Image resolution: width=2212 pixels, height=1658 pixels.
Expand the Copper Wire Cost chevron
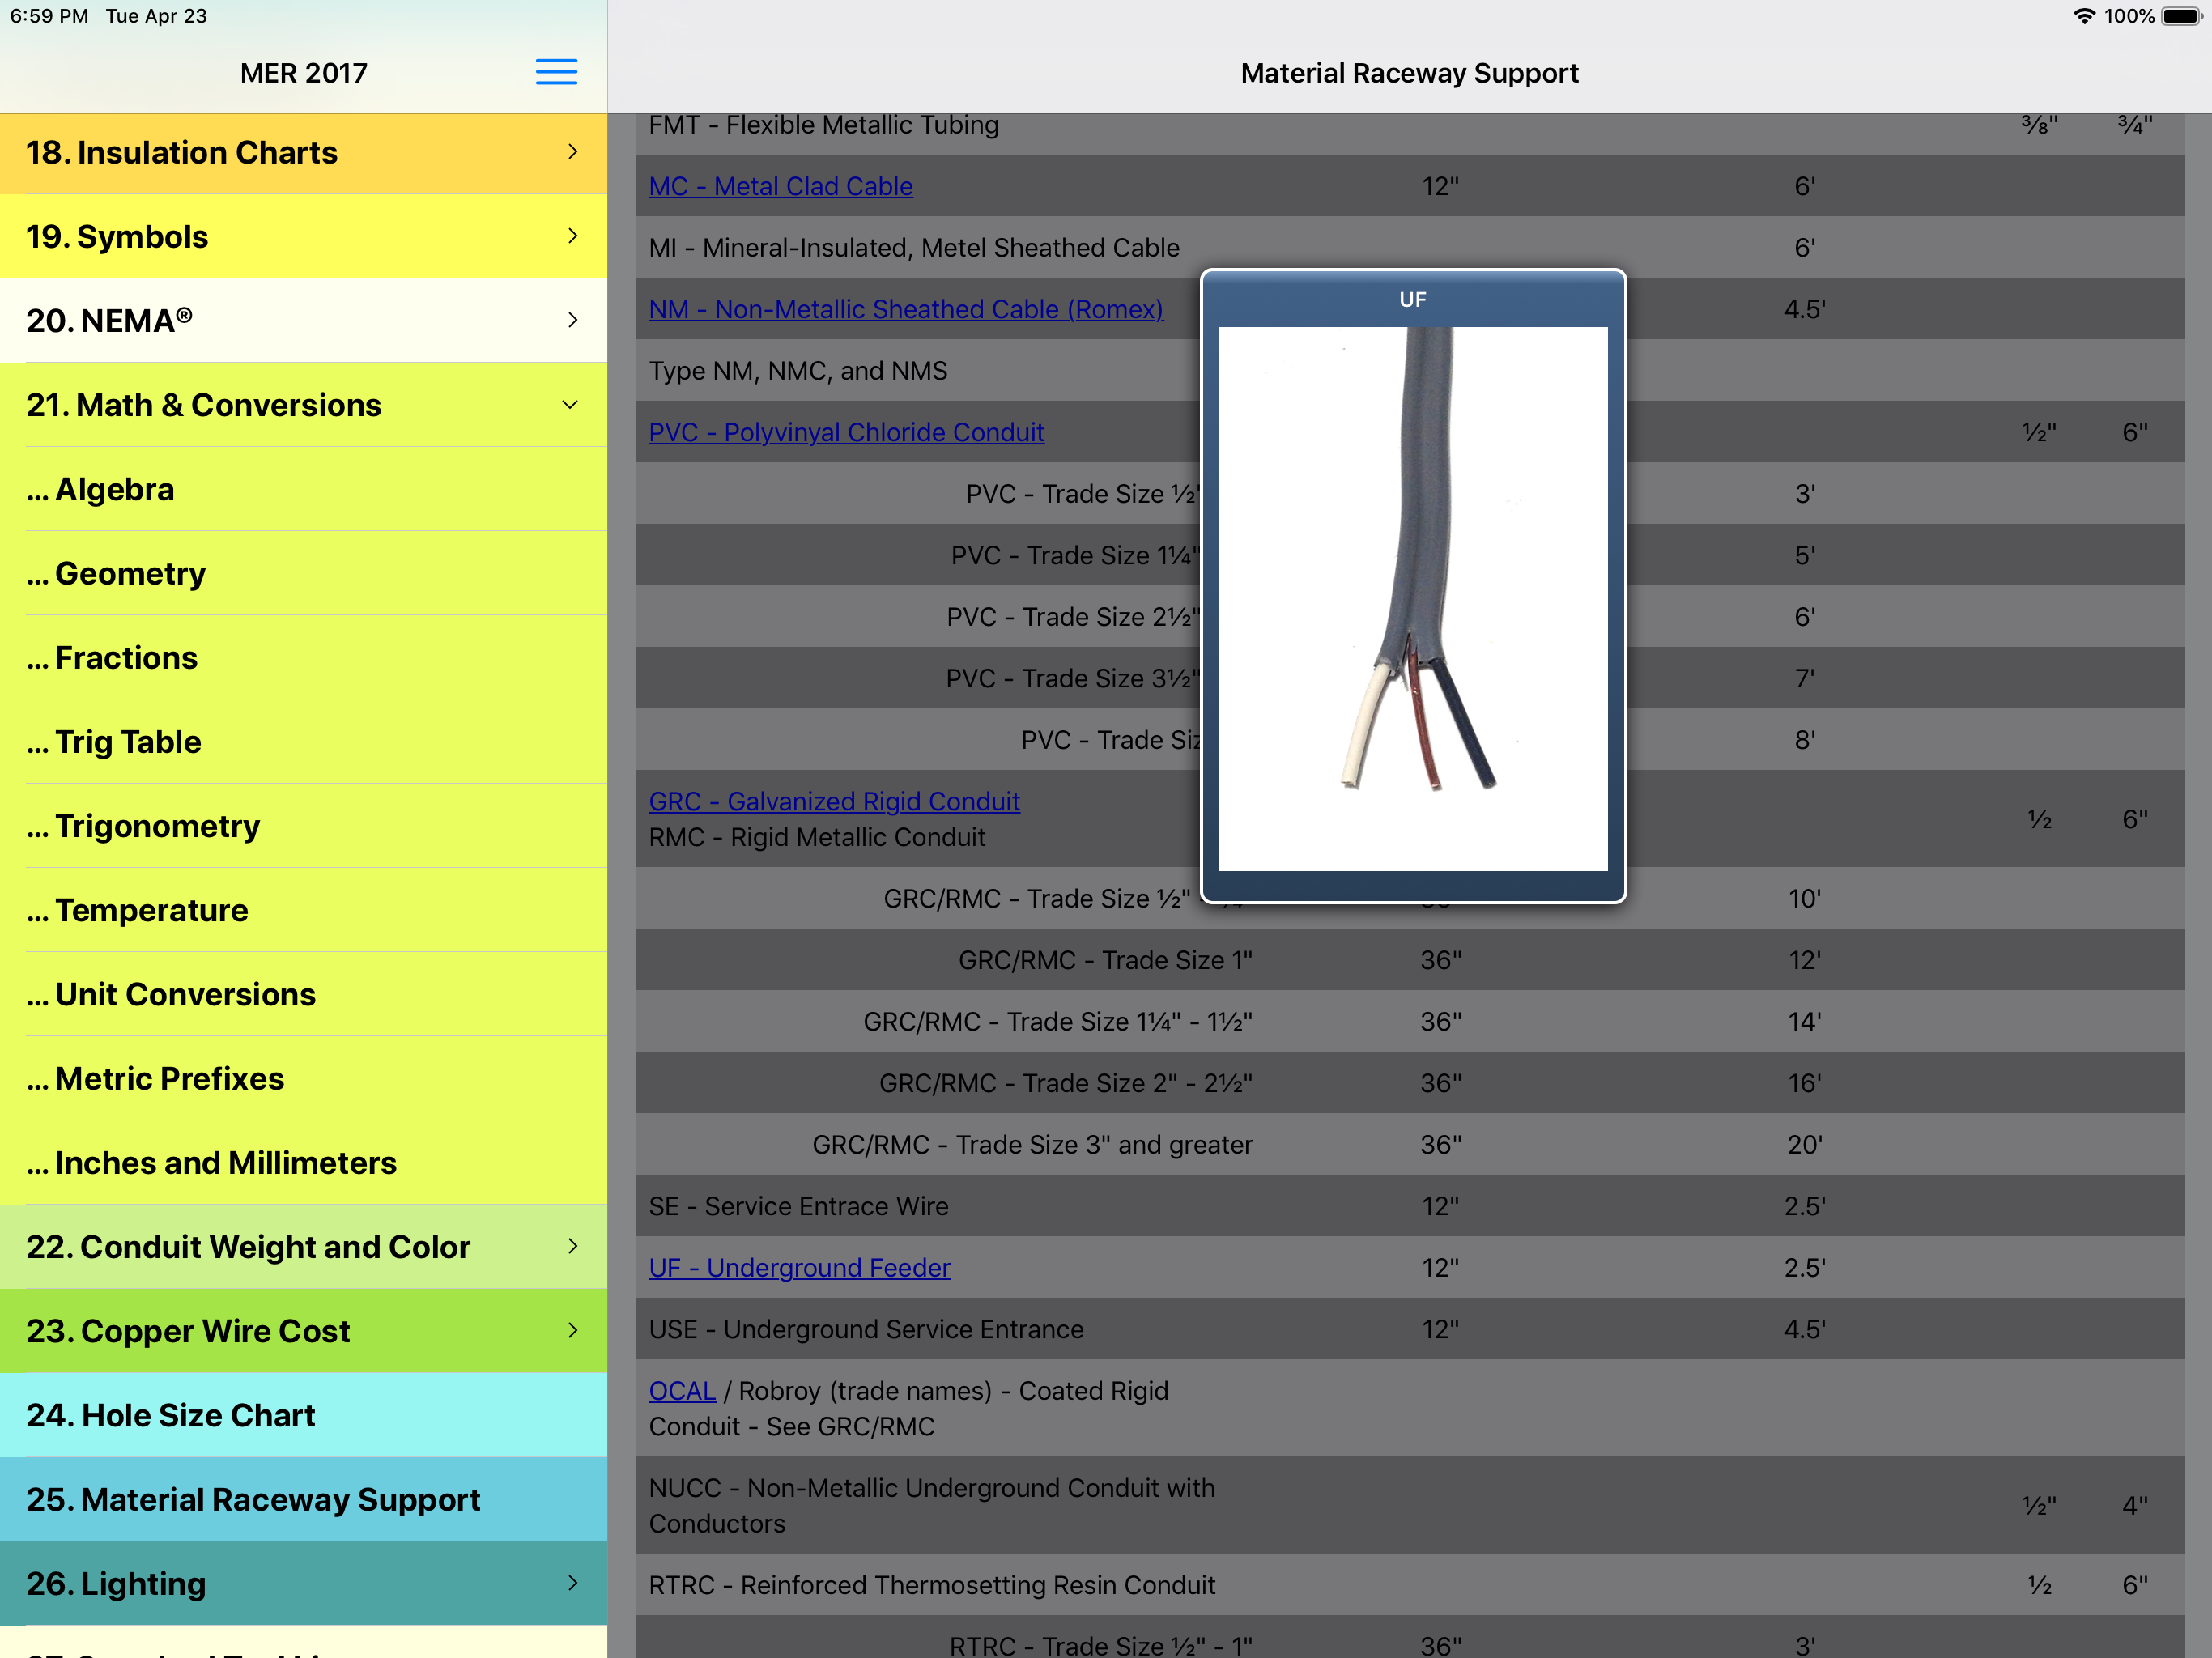(572, 1330)
